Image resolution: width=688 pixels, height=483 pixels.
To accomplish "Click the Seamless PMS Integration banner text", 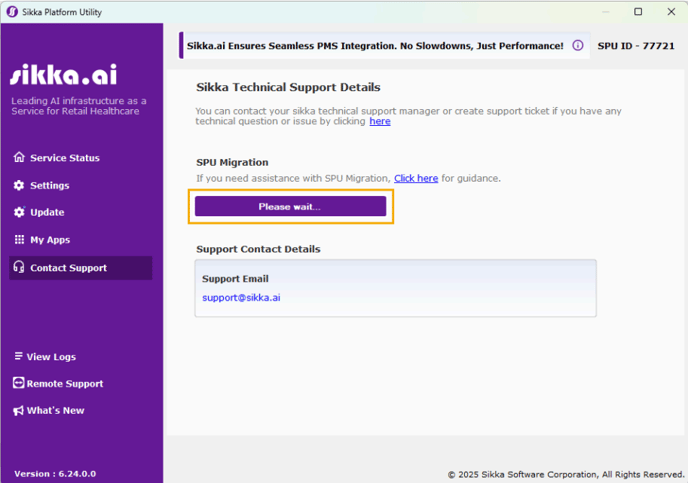I will (375, 46).
